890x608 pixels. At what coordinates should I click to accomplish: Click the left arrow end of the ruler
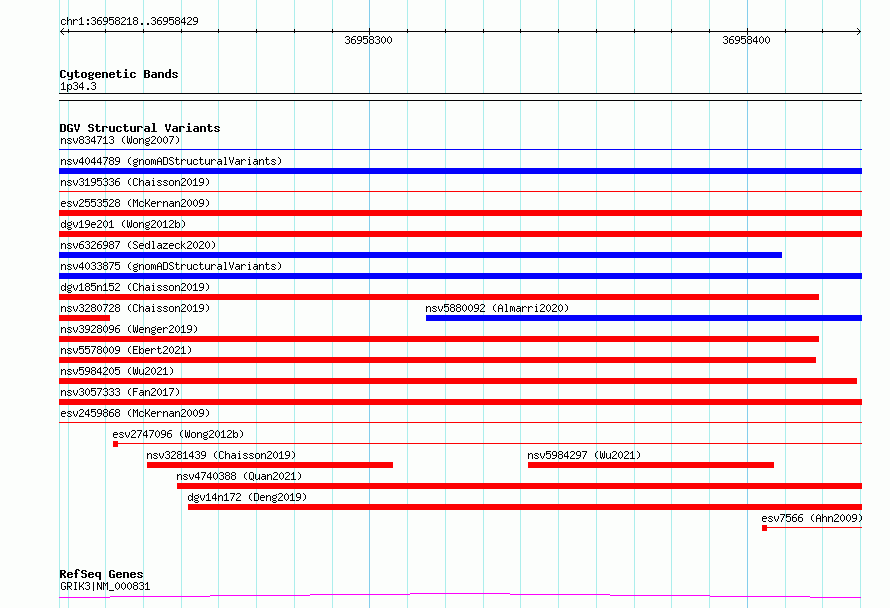63,31
